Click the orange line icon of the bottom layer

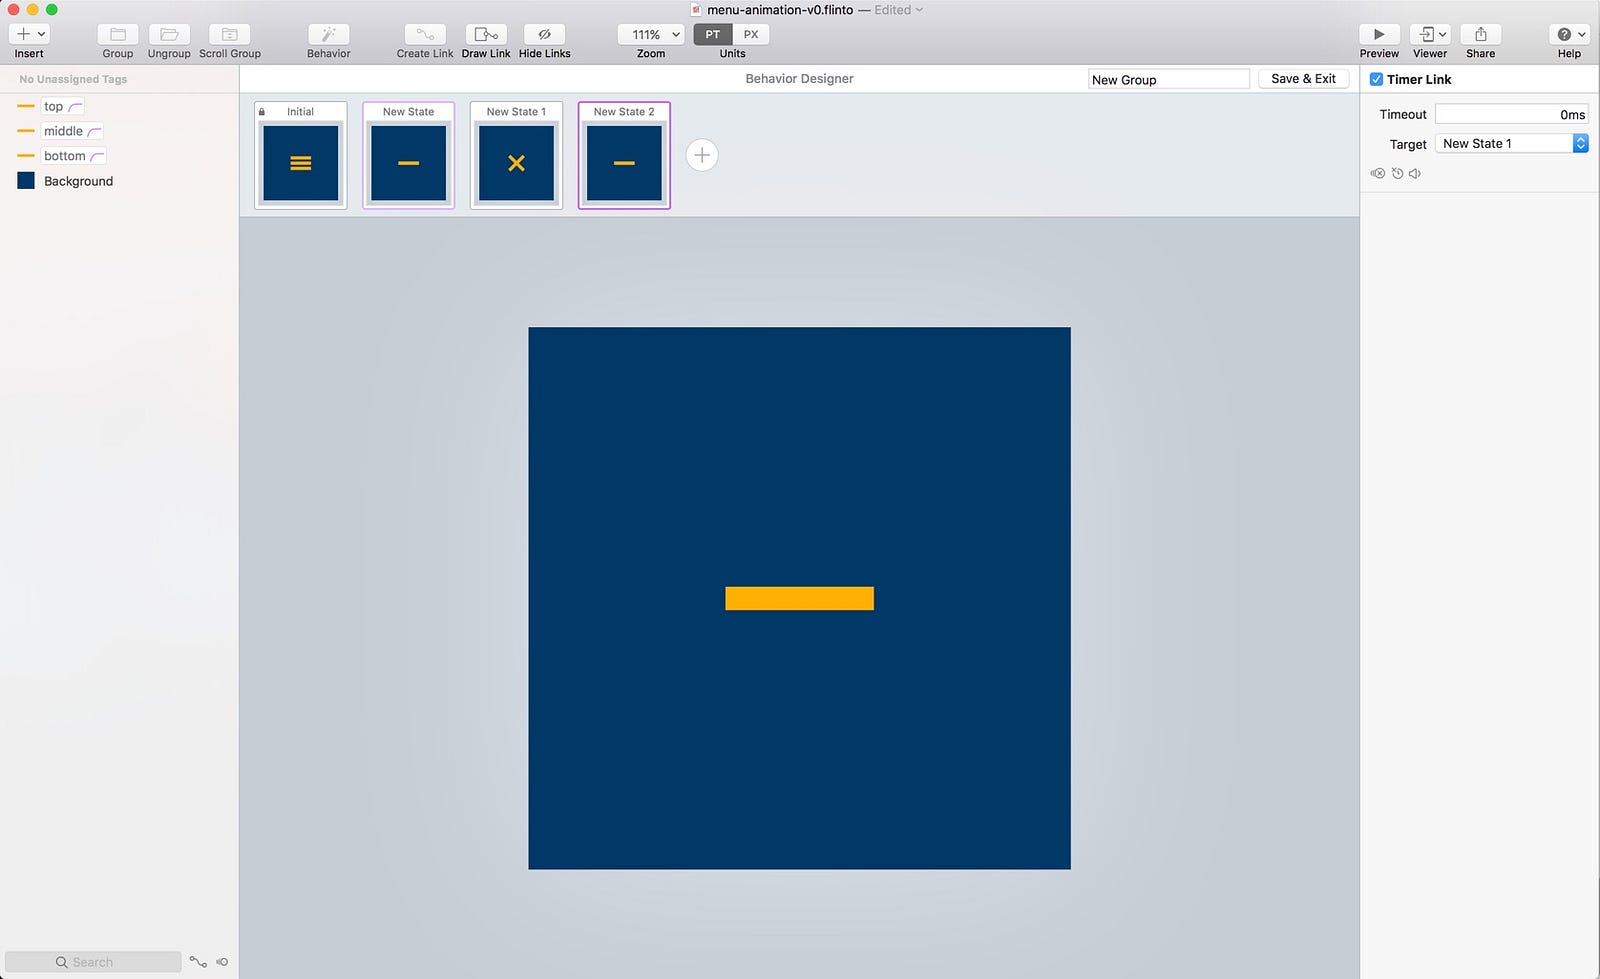[x=26, y=156]
